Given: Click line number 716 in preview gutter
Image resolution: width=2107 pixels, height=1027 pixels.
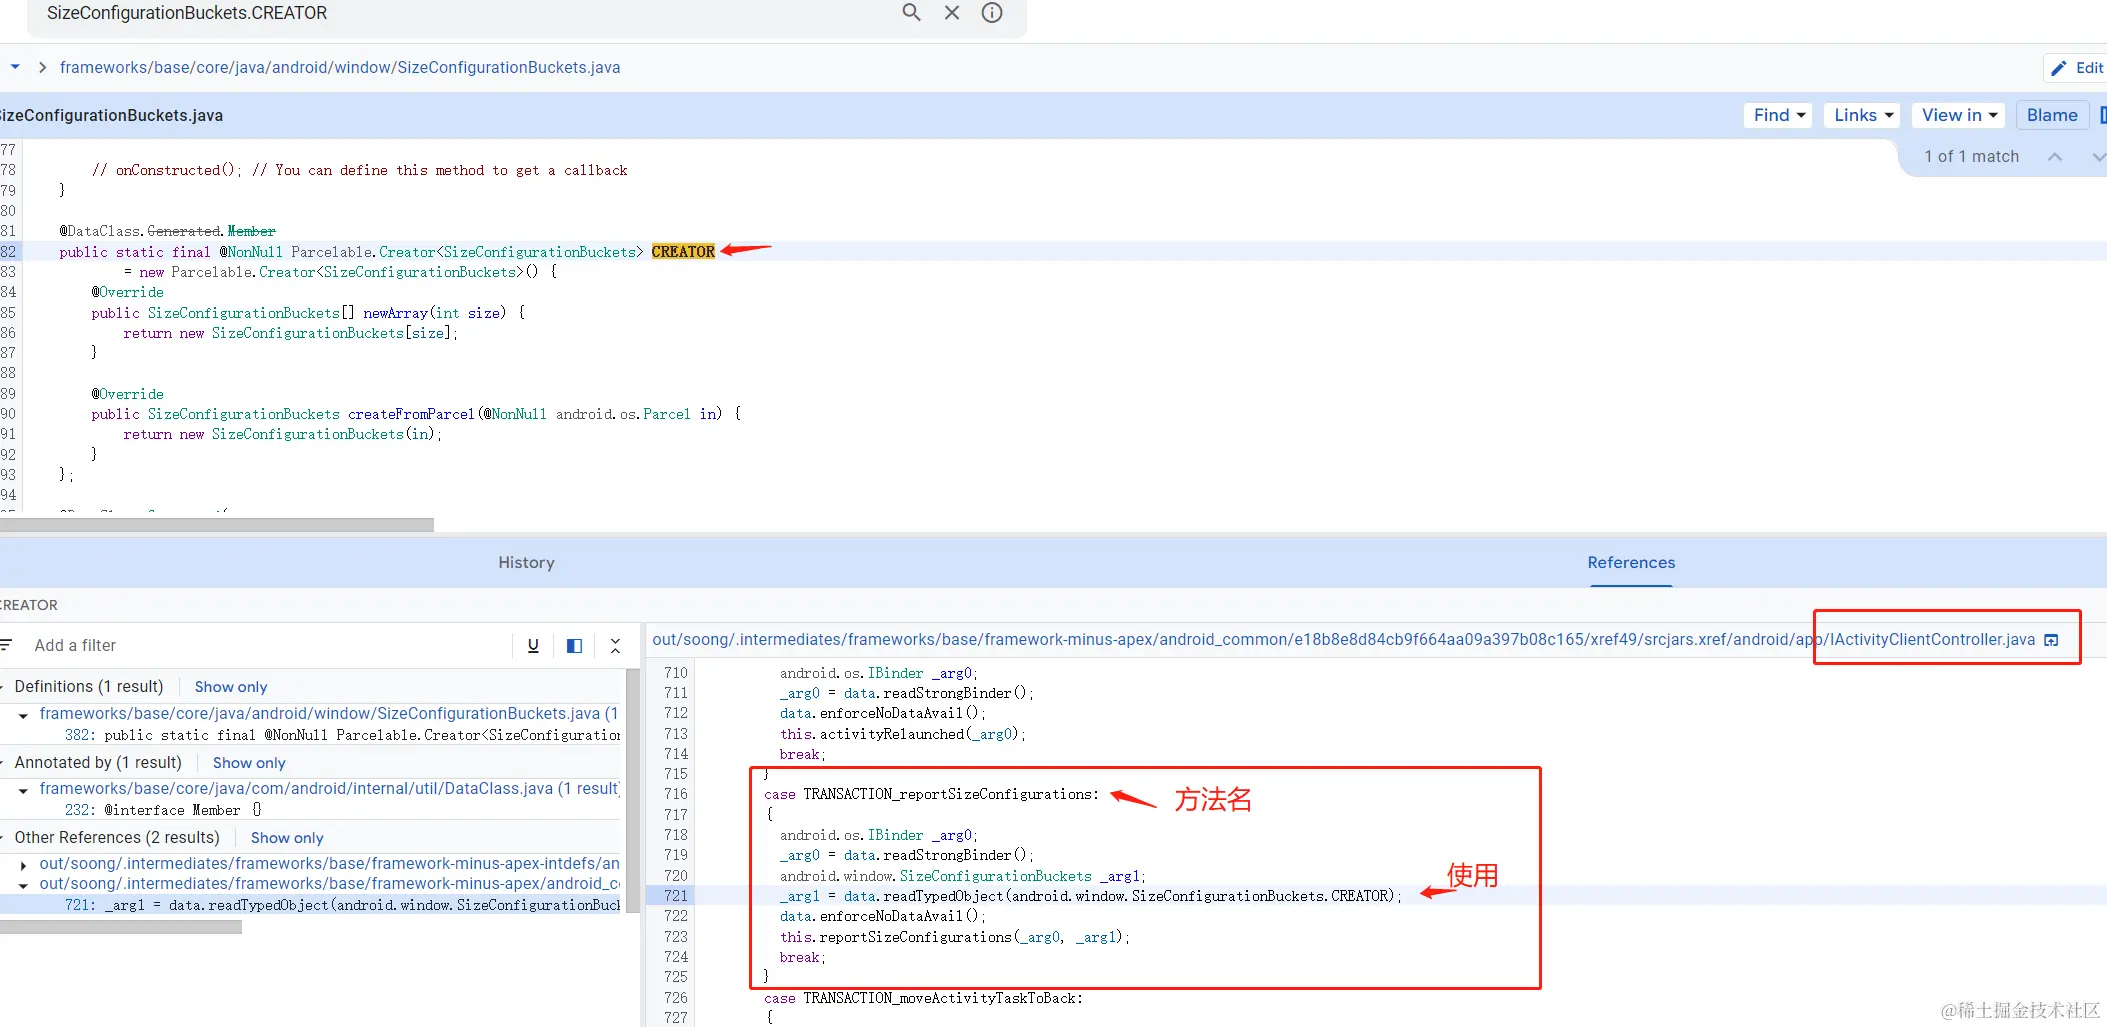Looking at the screenshot, I should [x=675, y=794].
